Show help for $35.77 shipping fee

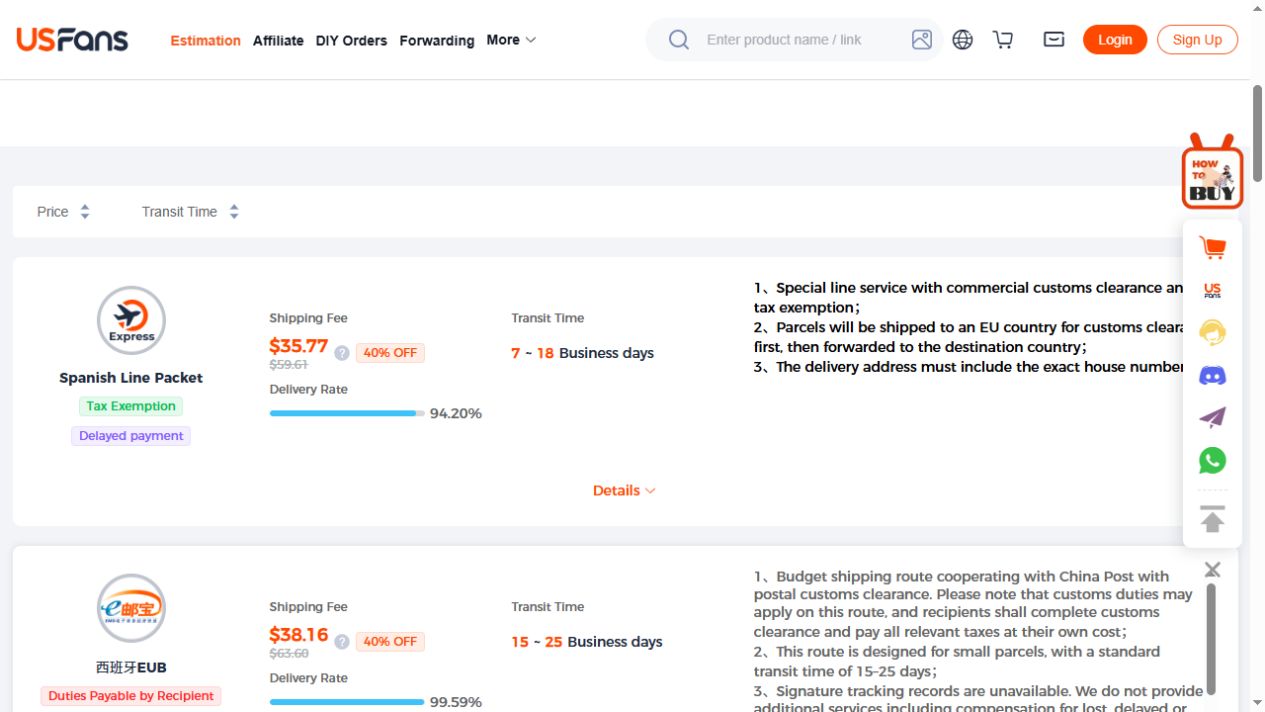click(342, 353)
